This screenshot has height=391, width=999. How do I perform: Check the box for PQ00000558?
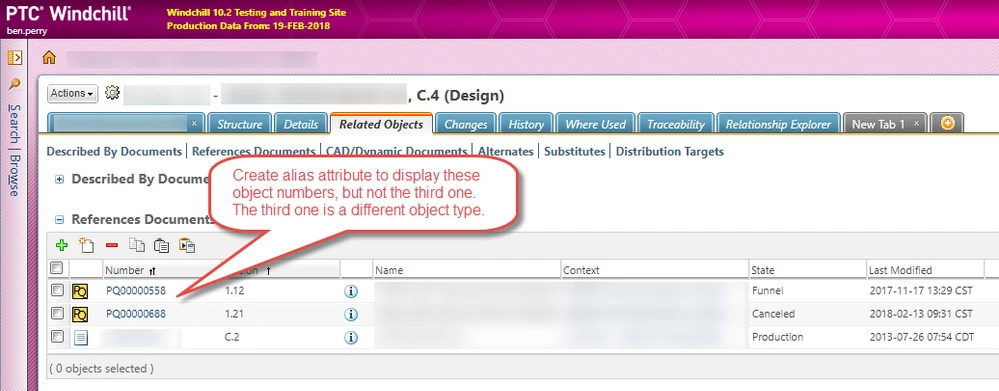coord(57,290)
